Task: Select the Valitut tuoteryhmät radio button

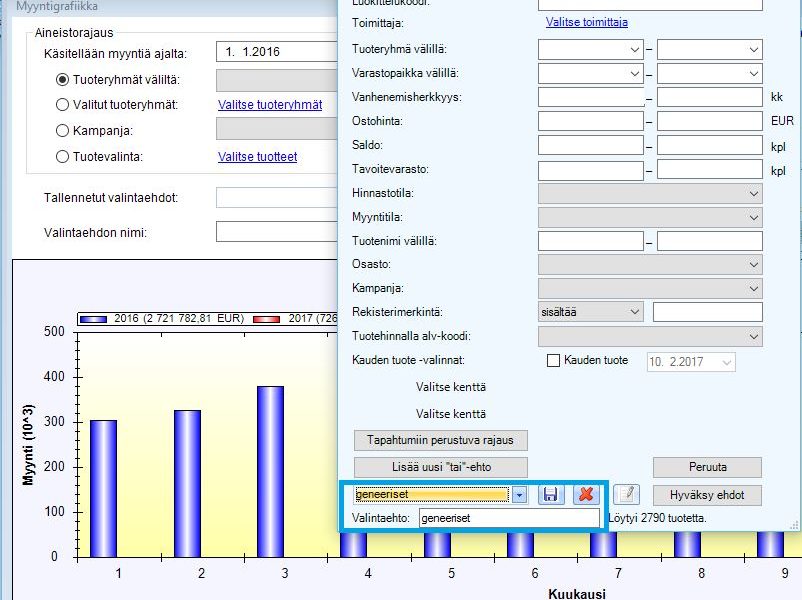Action: click(62, 105)
